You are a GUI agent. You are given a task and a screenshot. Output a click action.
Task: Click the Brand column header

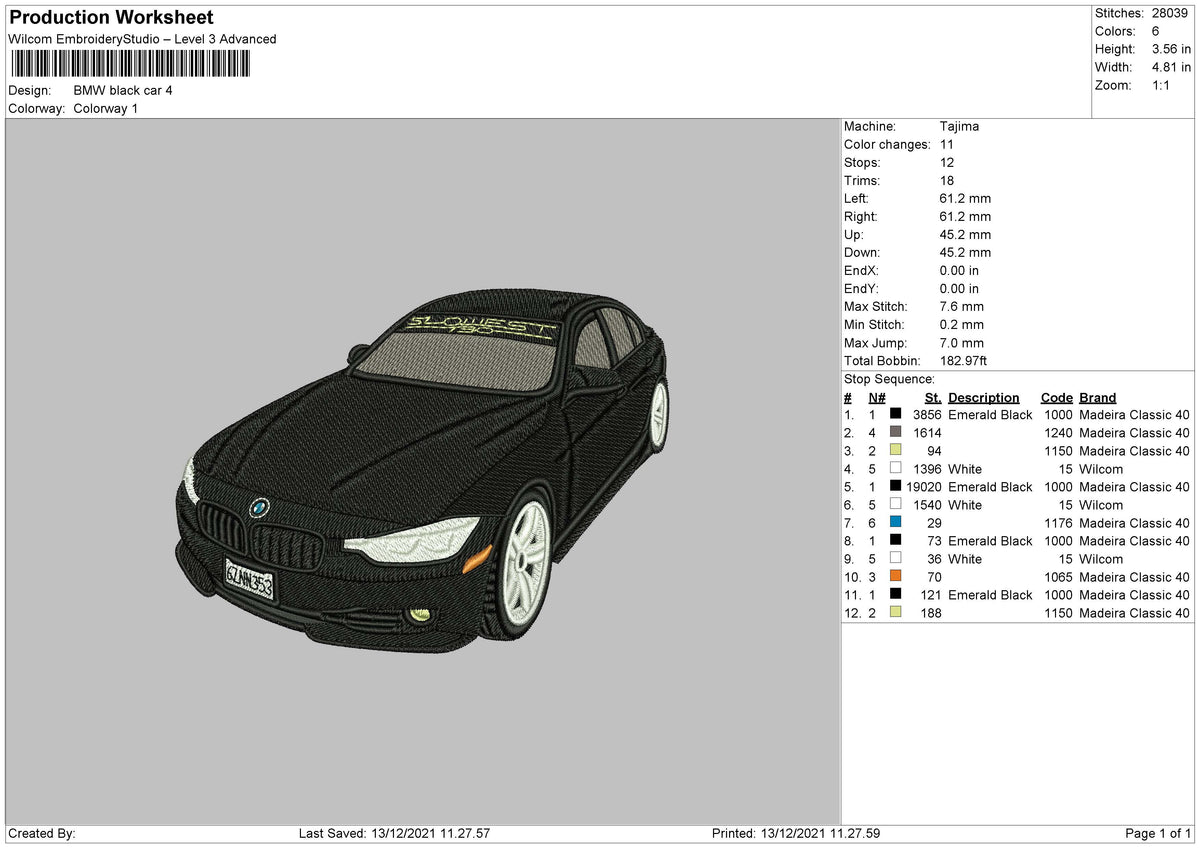click(1097, 397)
